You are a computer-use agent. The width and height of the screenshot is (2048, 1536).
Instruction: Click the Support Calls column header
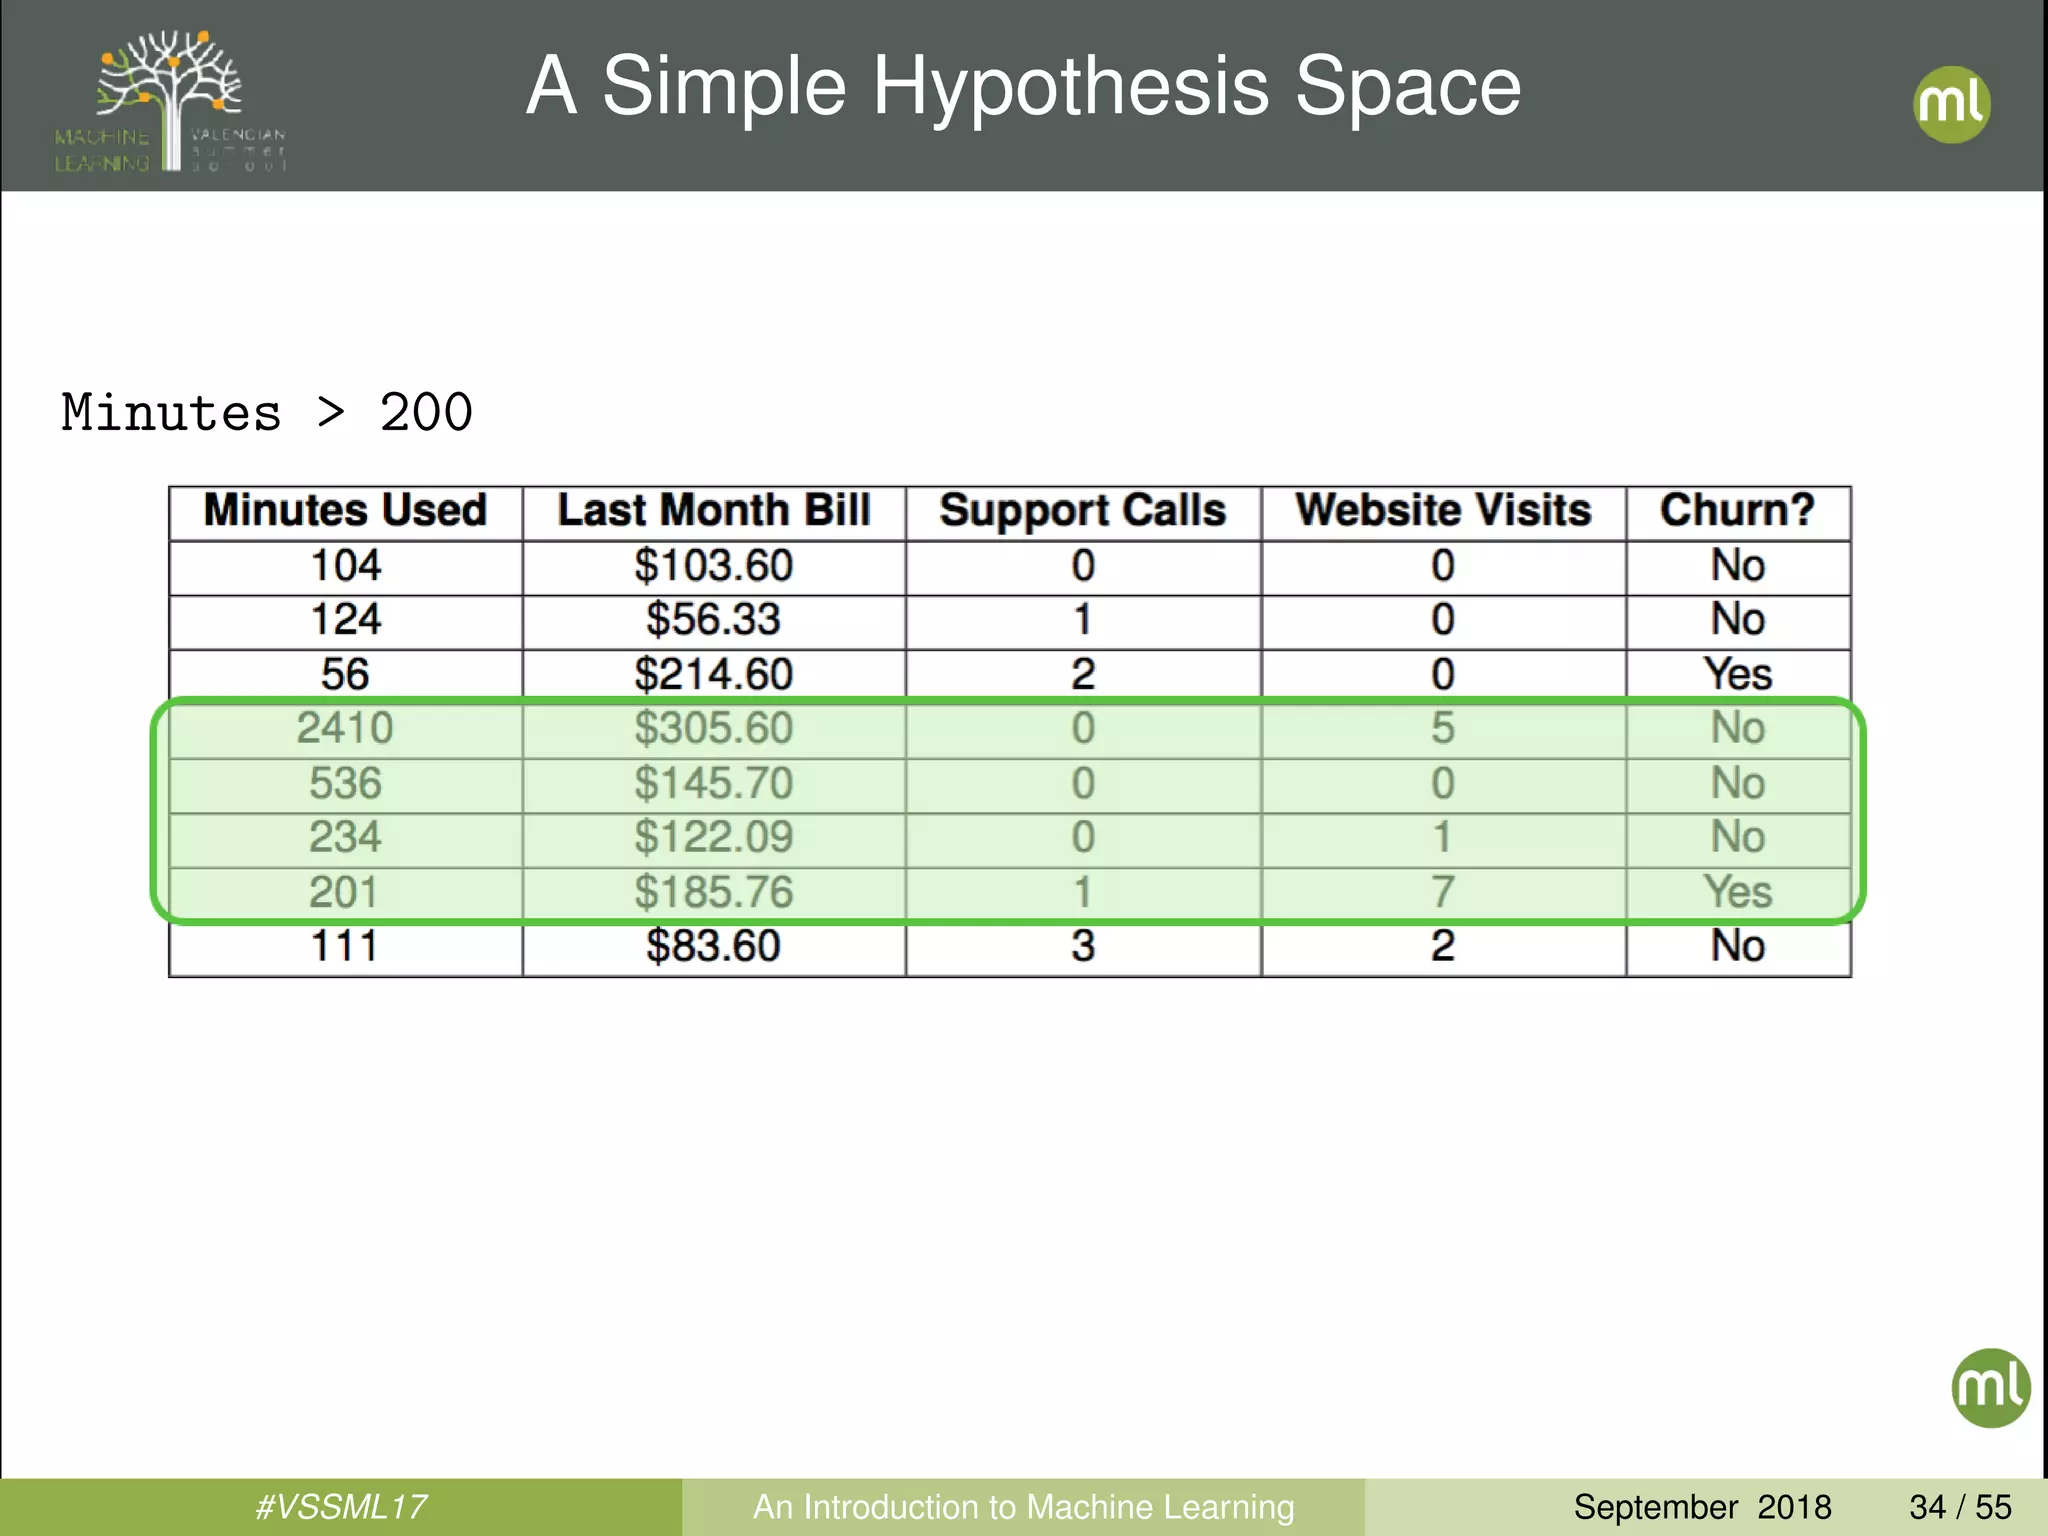1083,511
